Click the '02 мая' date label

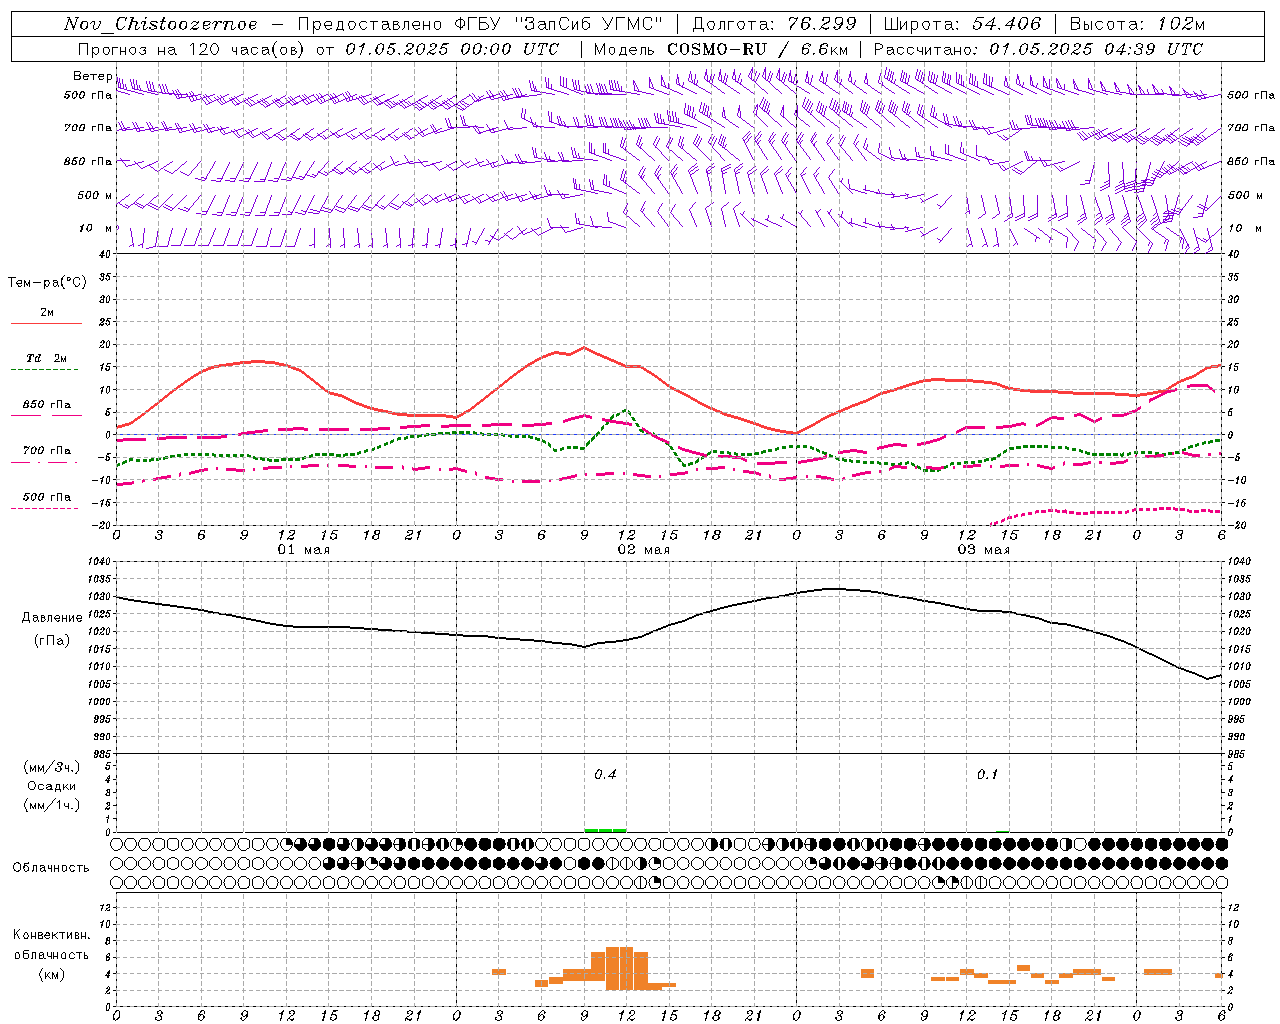pos(644,550)
